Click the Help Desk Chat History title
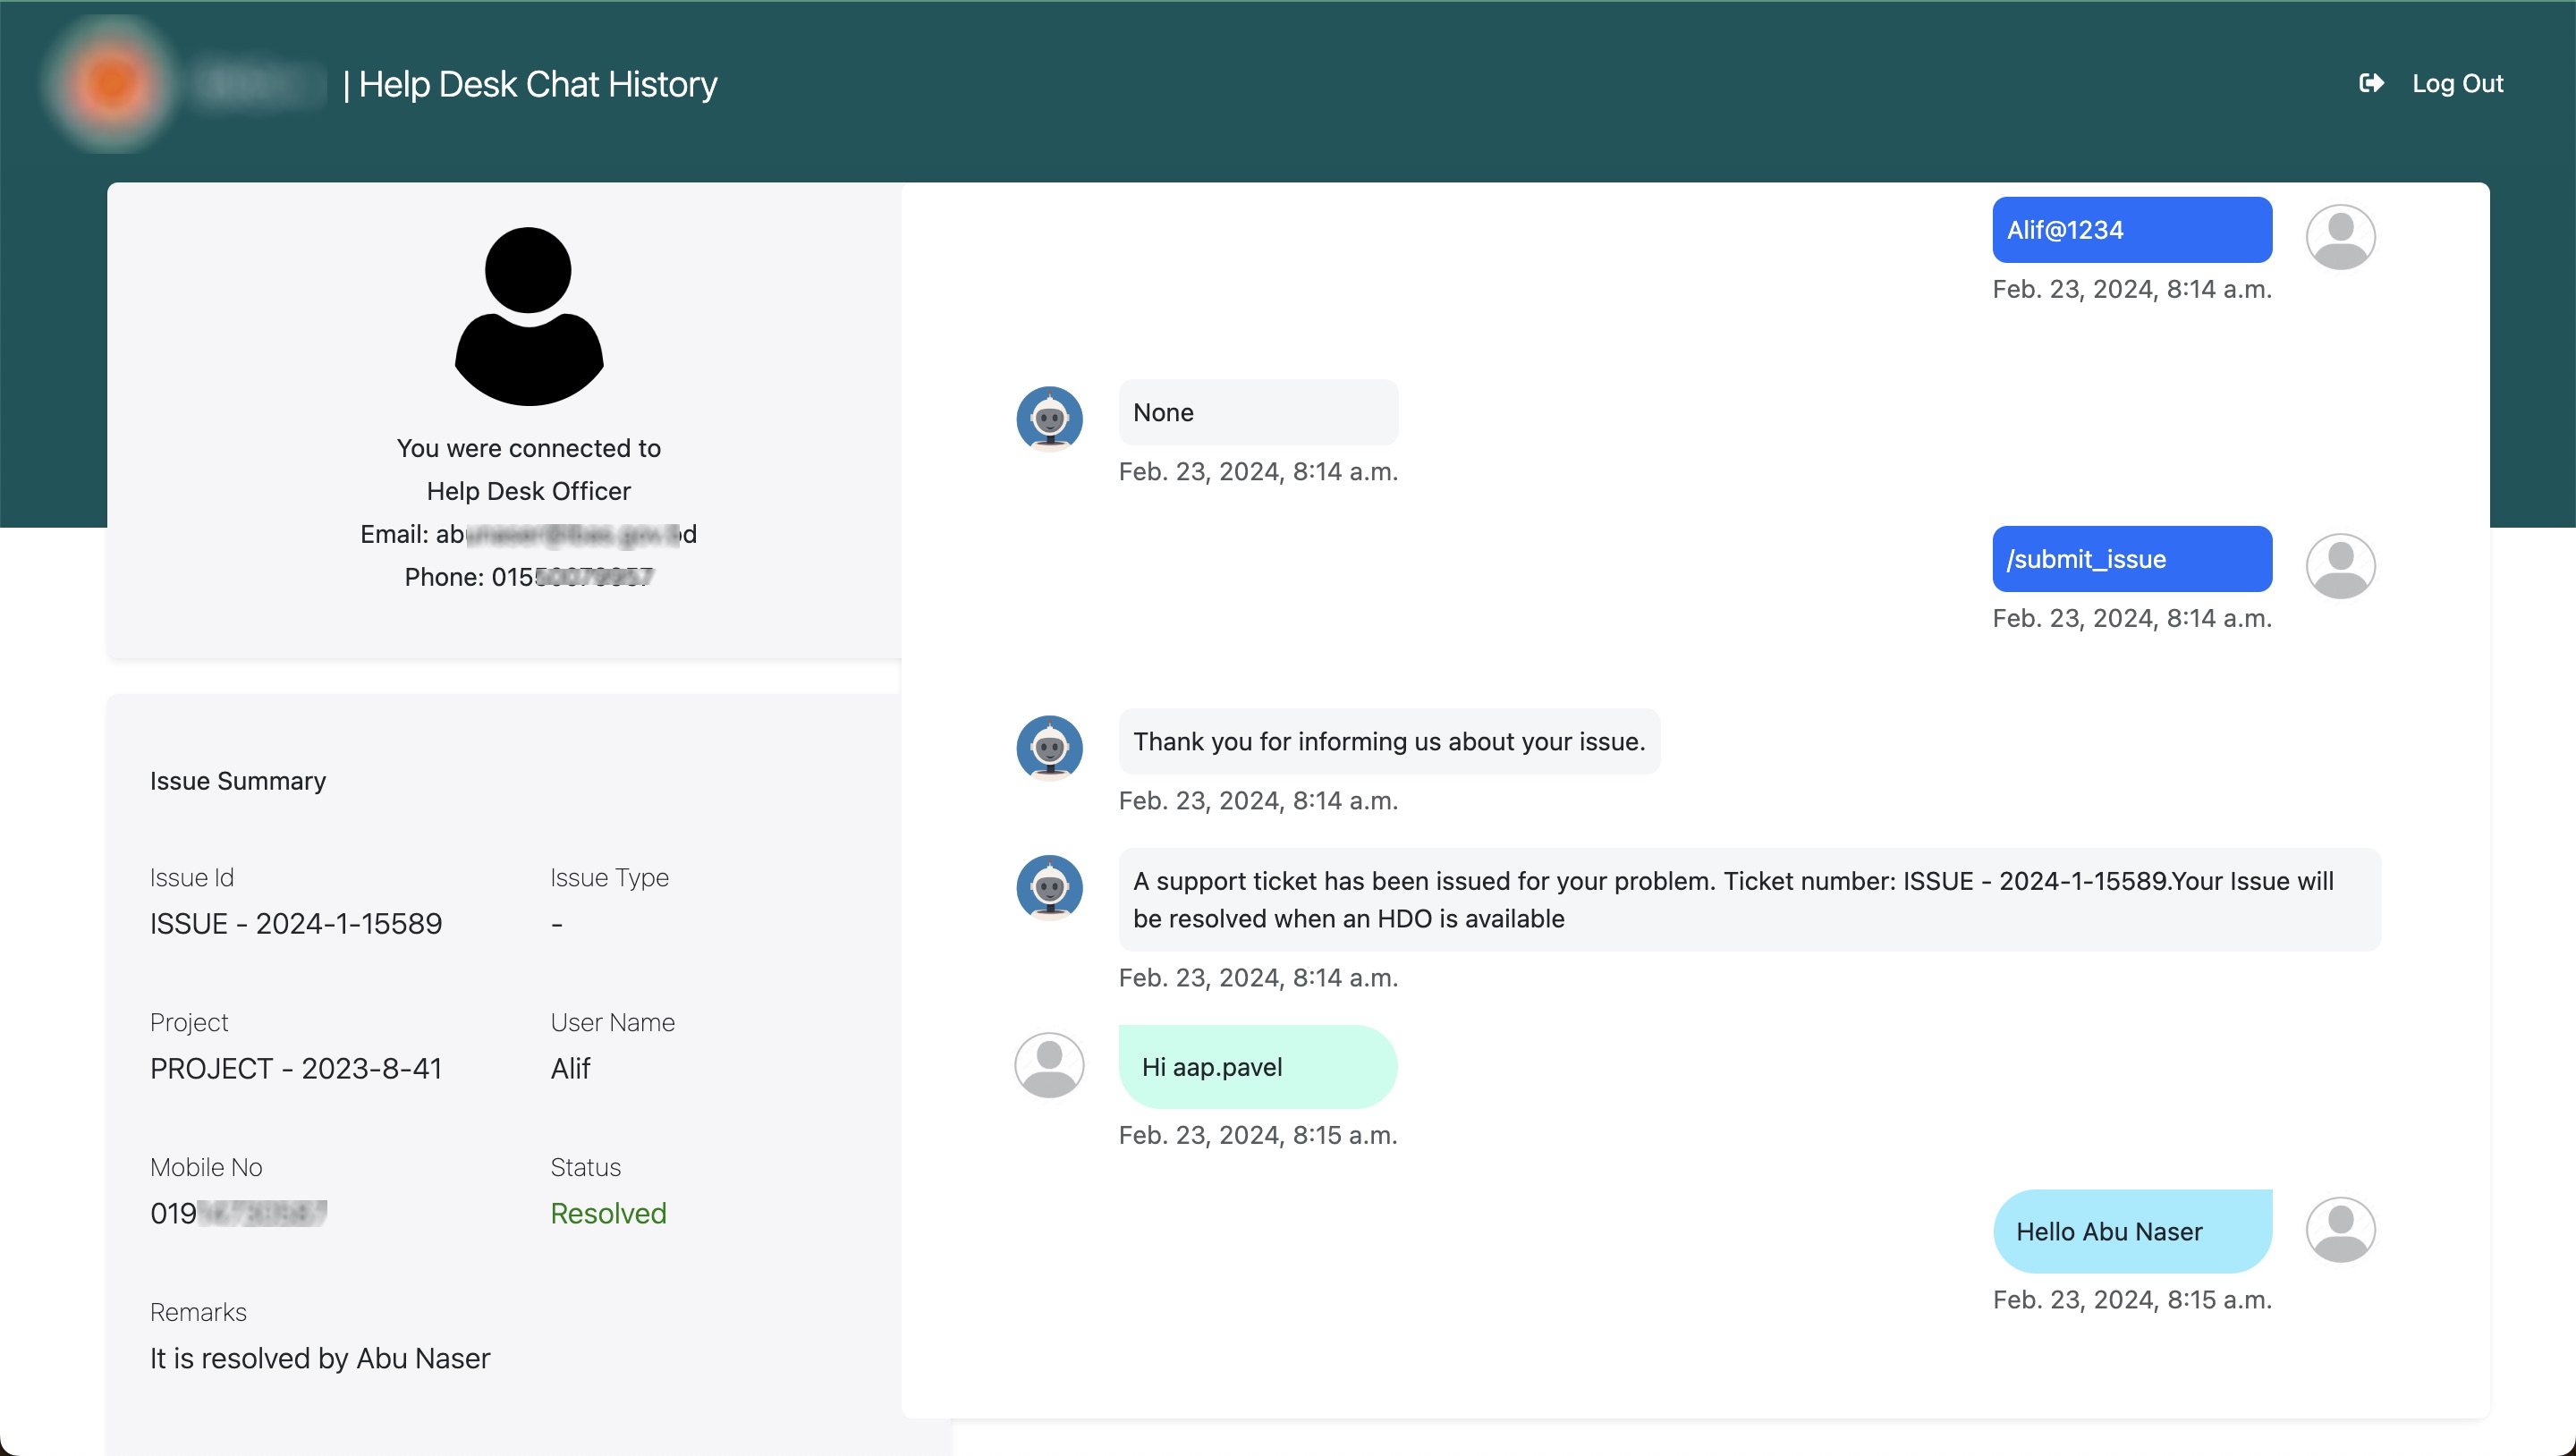 tap(537, 84)
